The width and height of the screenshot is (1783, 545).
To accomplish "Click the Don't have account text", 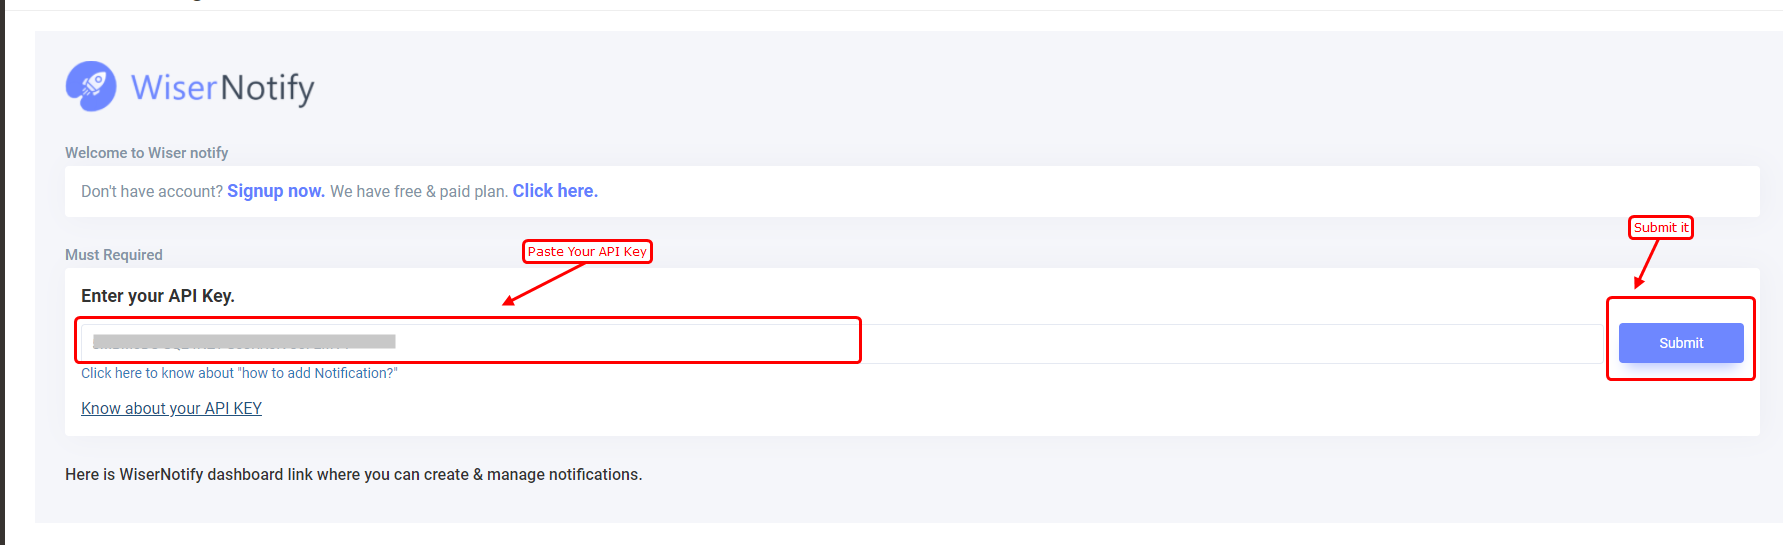I will tap(152, 191).
